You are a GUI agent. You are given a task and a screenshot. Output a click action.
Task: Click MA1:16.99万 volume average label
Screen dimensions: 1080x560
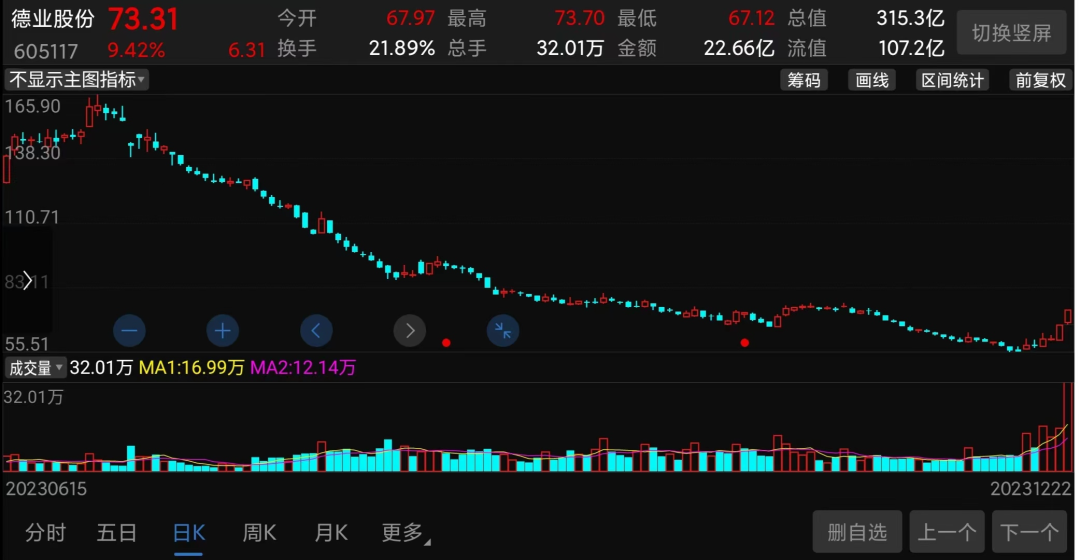191,368
